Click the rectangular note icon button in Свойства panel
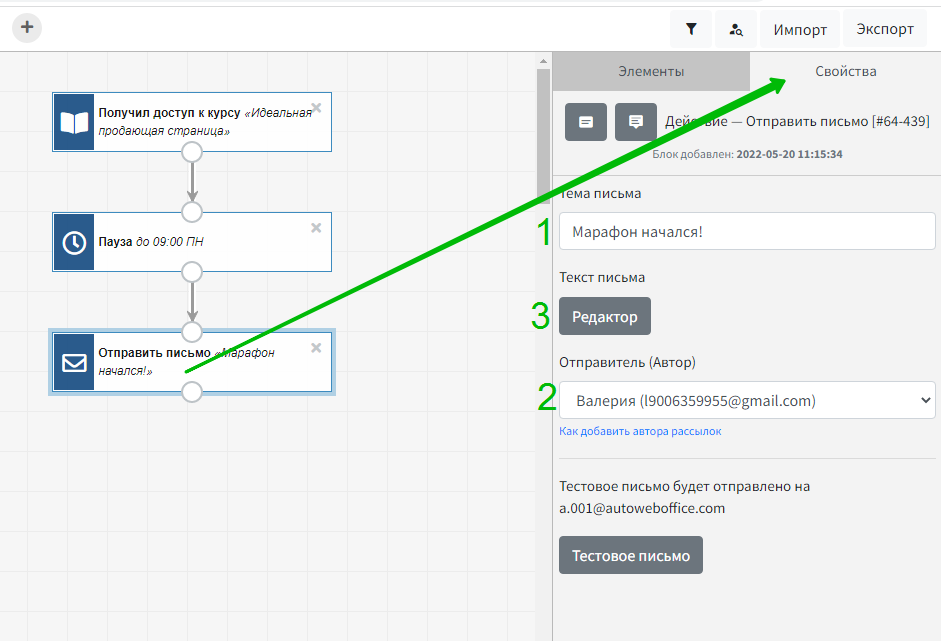The width and height of the screenshot is (941, 641). (586, 122)
